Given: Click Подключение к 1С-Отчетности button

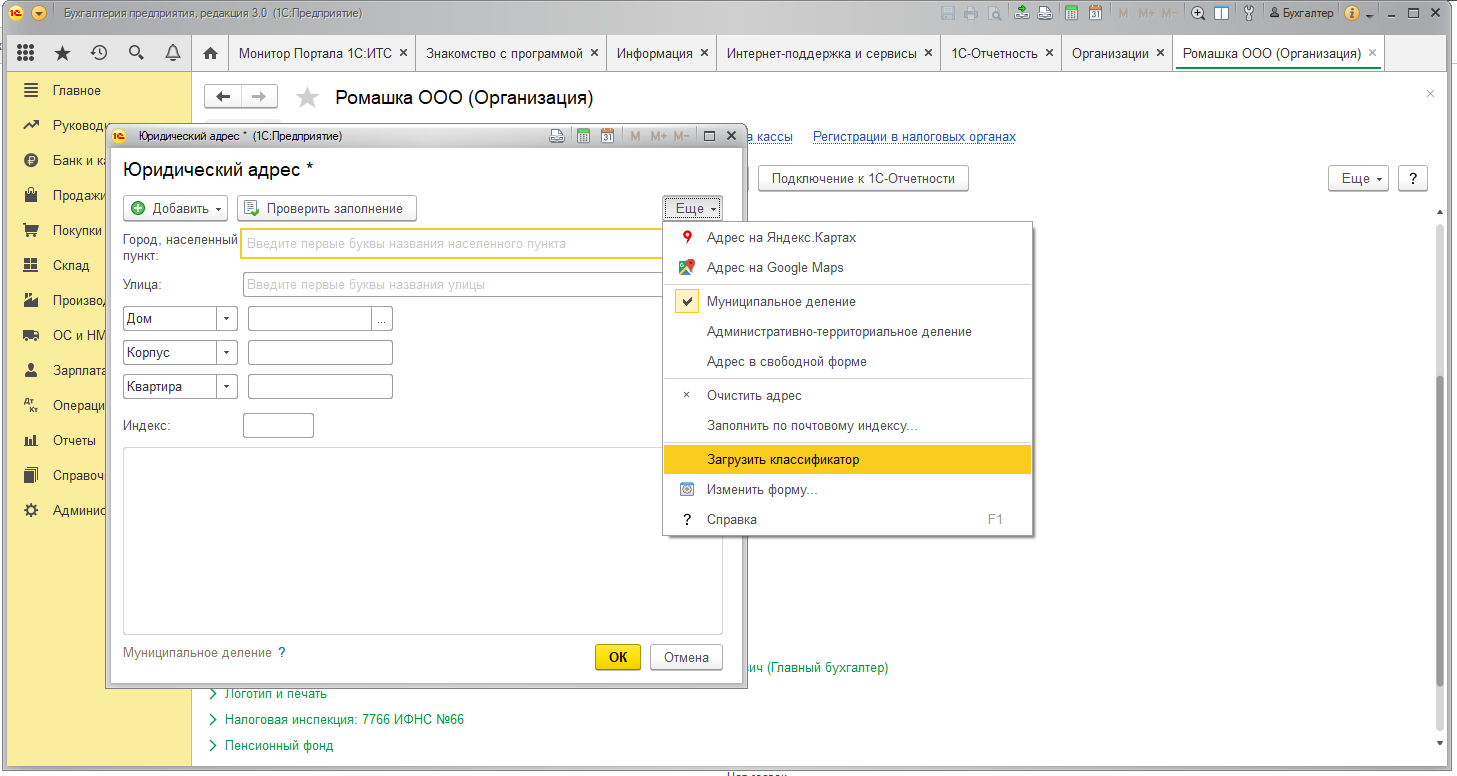Looking at the screenshot, I should tap(864, 178).
